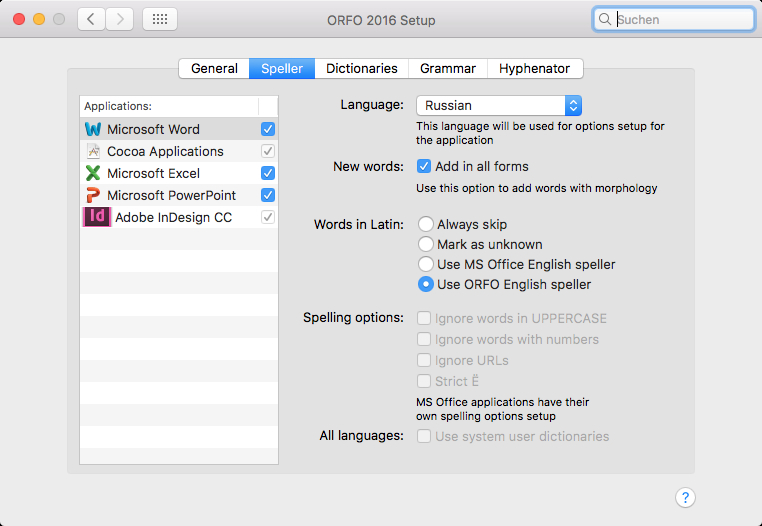
Task: Click the Suchen search field
Action: coord(681,19)
